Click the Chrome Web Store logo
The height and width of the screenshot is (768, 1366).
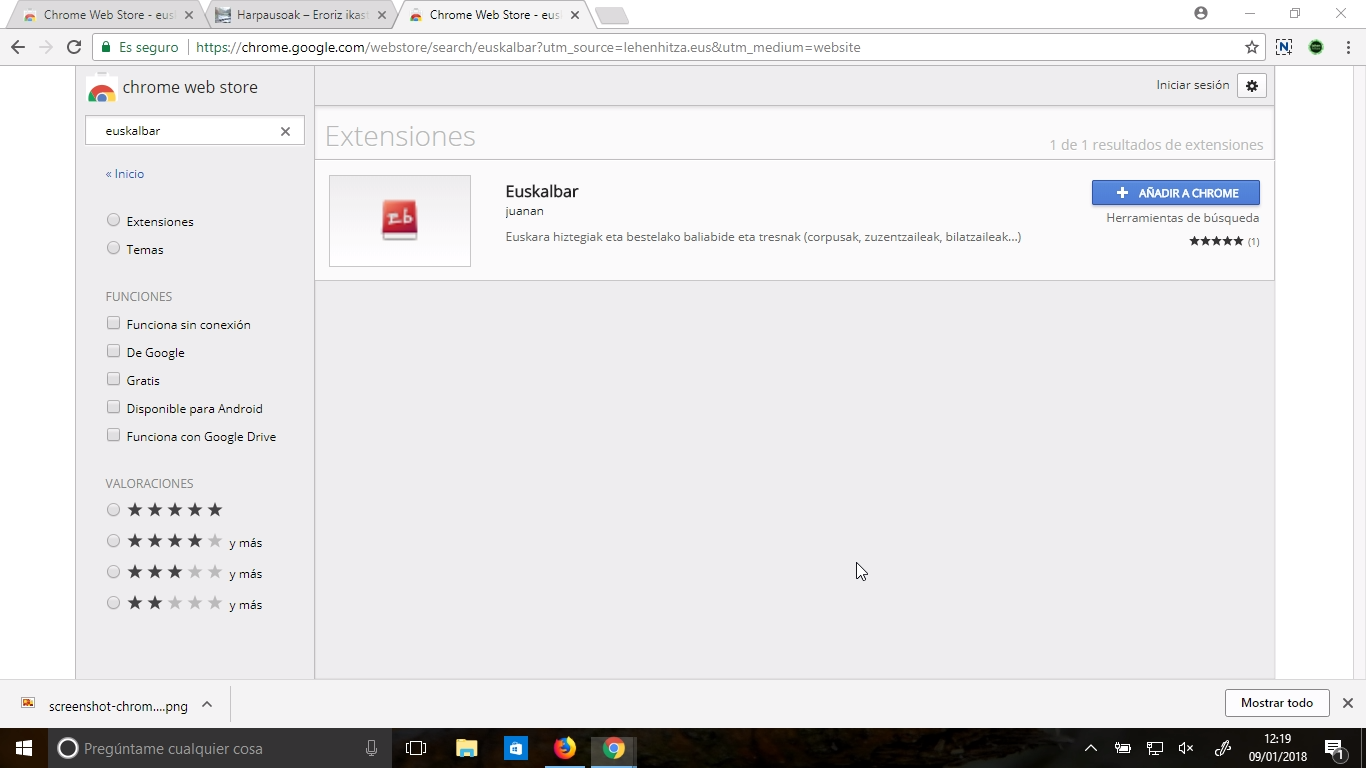101,89
